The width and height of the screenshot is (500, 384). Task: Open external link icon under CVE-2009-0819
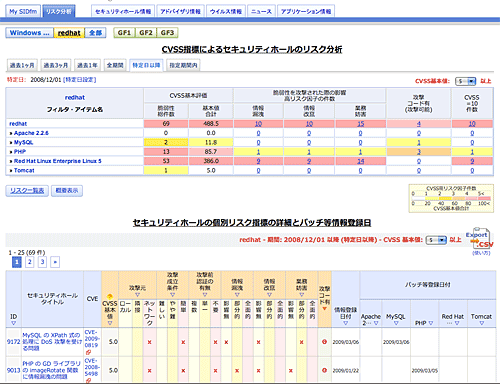(88, 352)
